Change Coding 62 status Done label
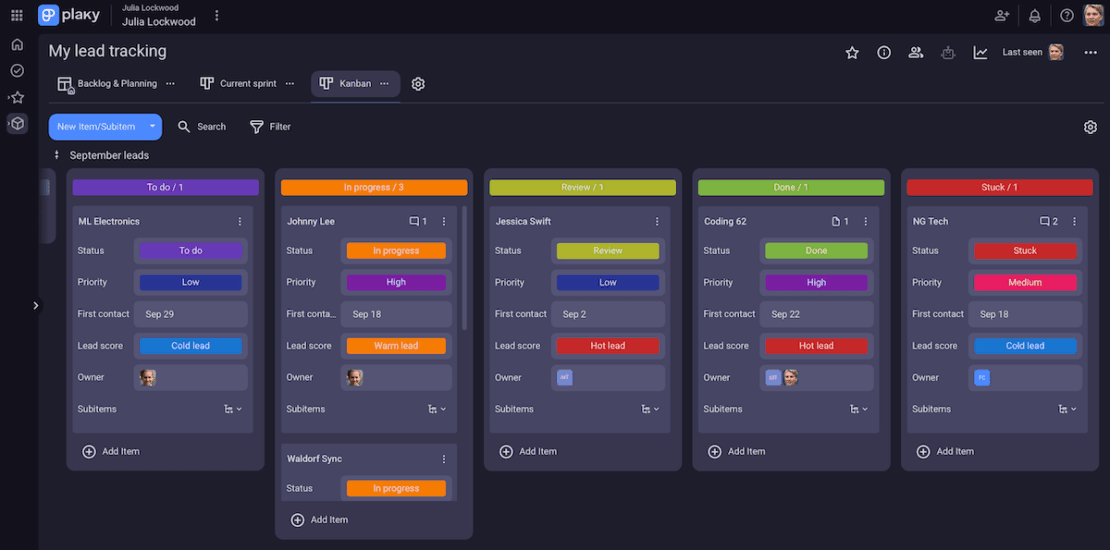The width and height of the screenshot is (1110, 550). [x=816, y=251]
